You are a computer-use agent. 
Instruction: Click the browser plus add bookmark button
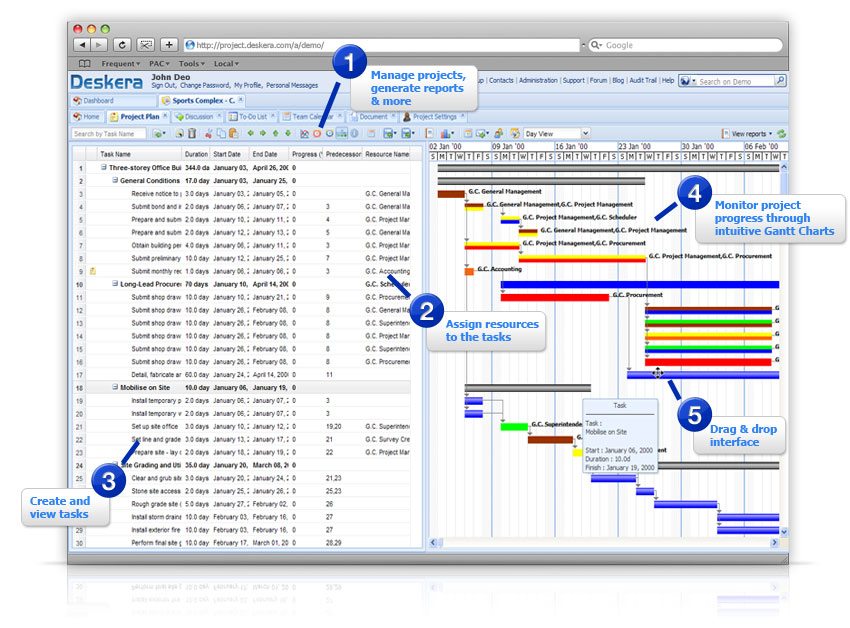pos(169,45)
